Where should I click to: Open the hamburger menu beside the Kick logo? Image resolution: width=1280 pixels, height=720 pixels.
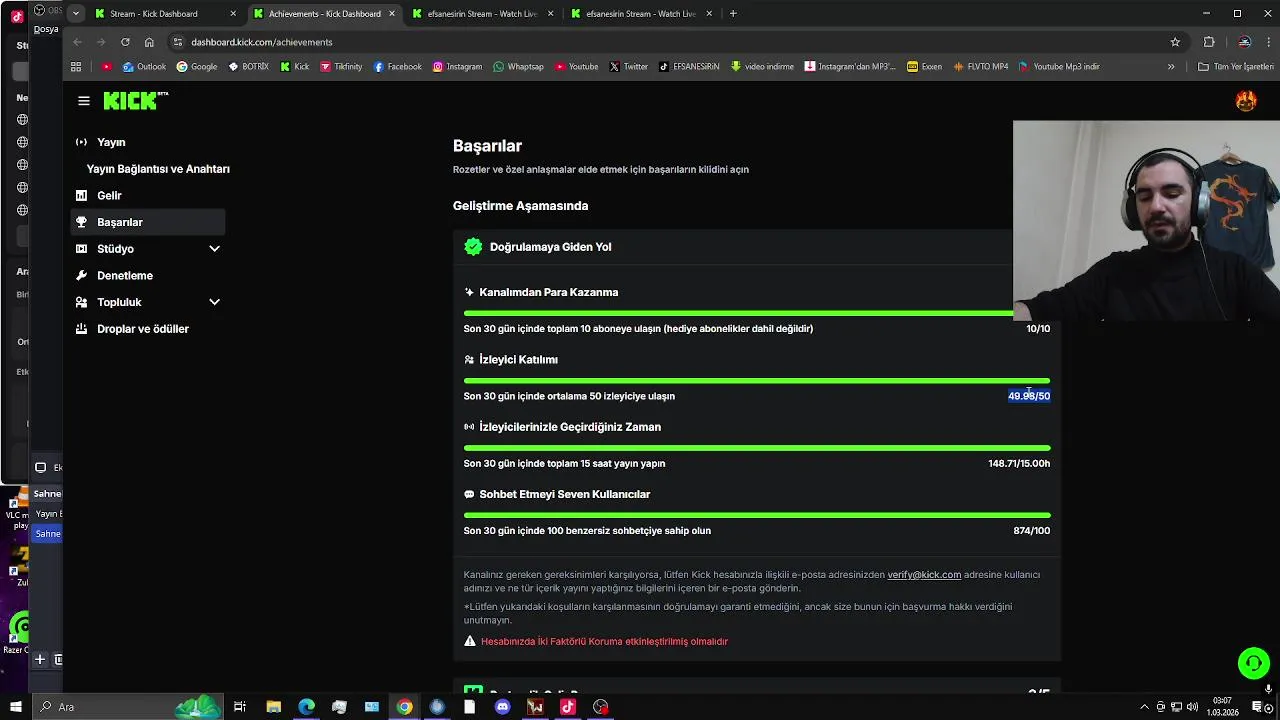(84, 101)
